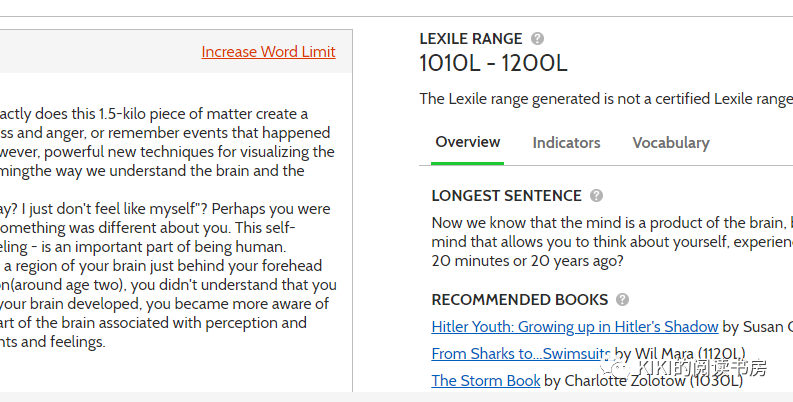This screenshot has width=793, height=402.
Task: Select the Vocabulary tab
Action: pos(671,143)
